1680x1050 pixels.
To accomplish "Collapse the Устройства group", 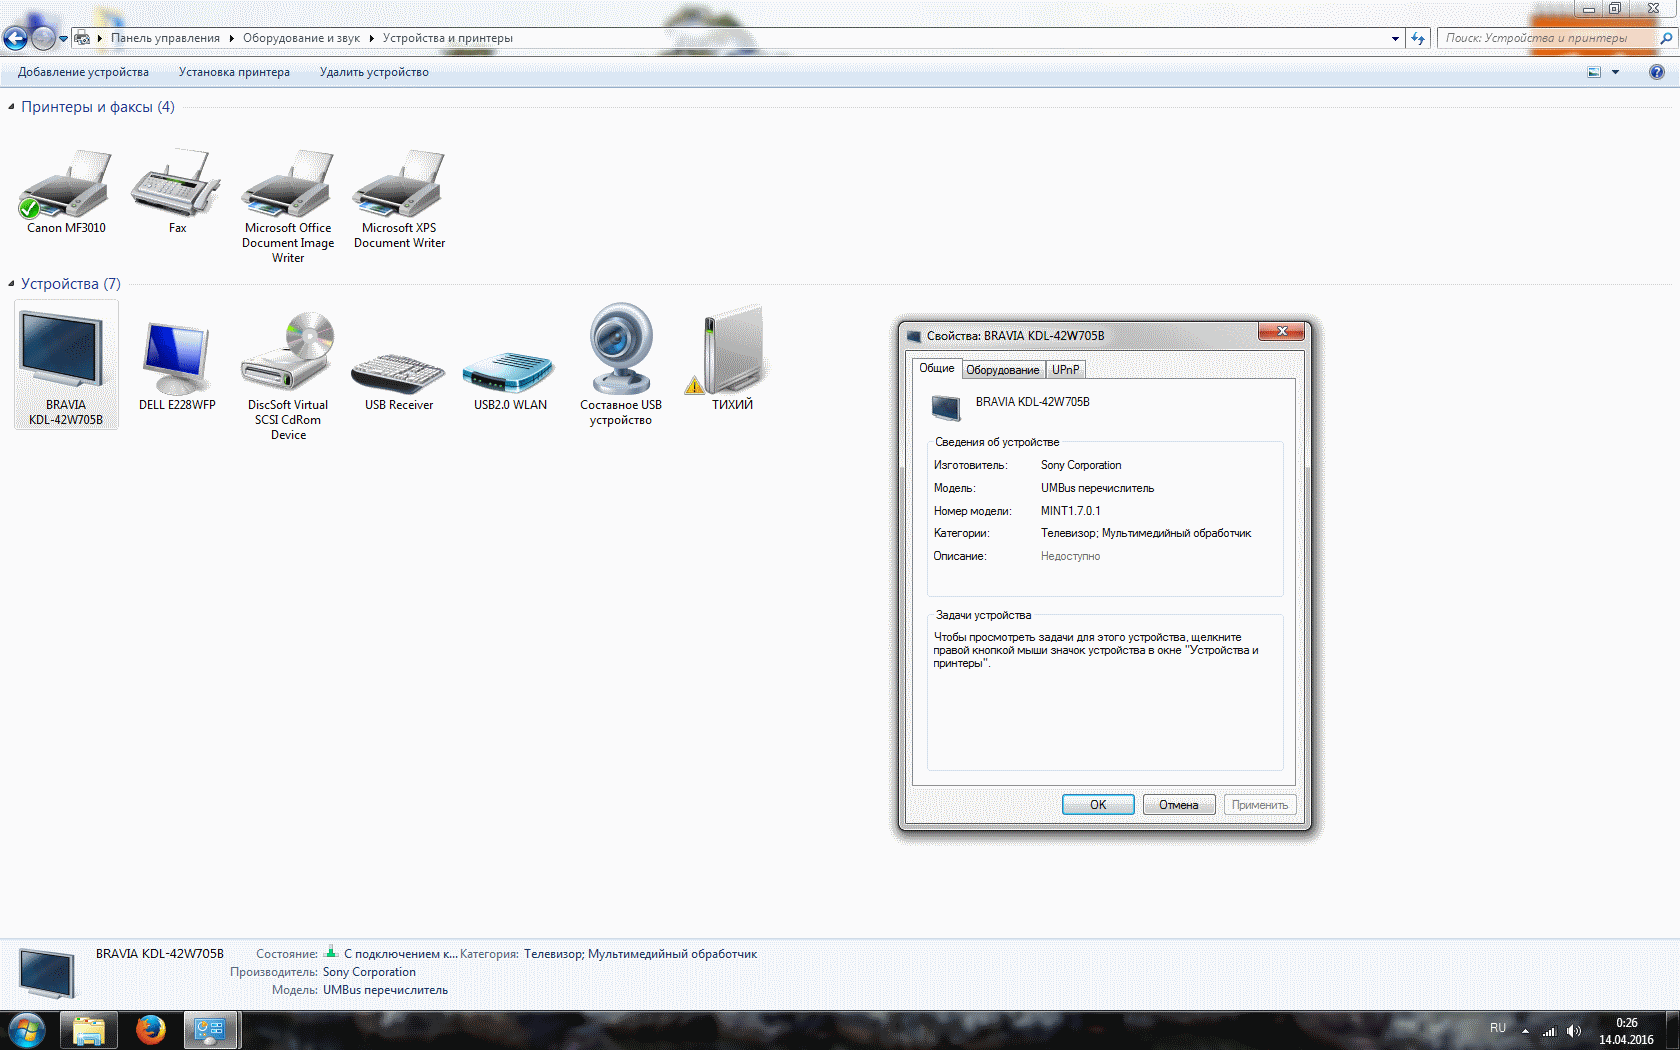I will tap(11, 284).
